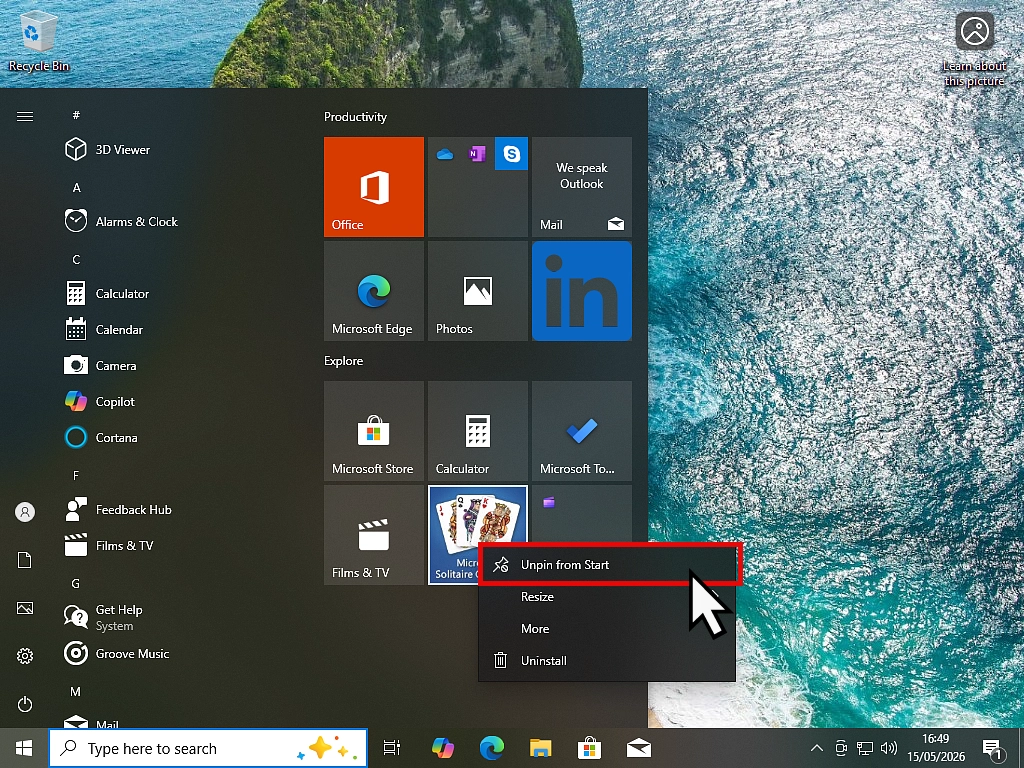Screen dimensions: 1024x768
Task: Open Task View on the taskbar
Action: pos(392,748)
